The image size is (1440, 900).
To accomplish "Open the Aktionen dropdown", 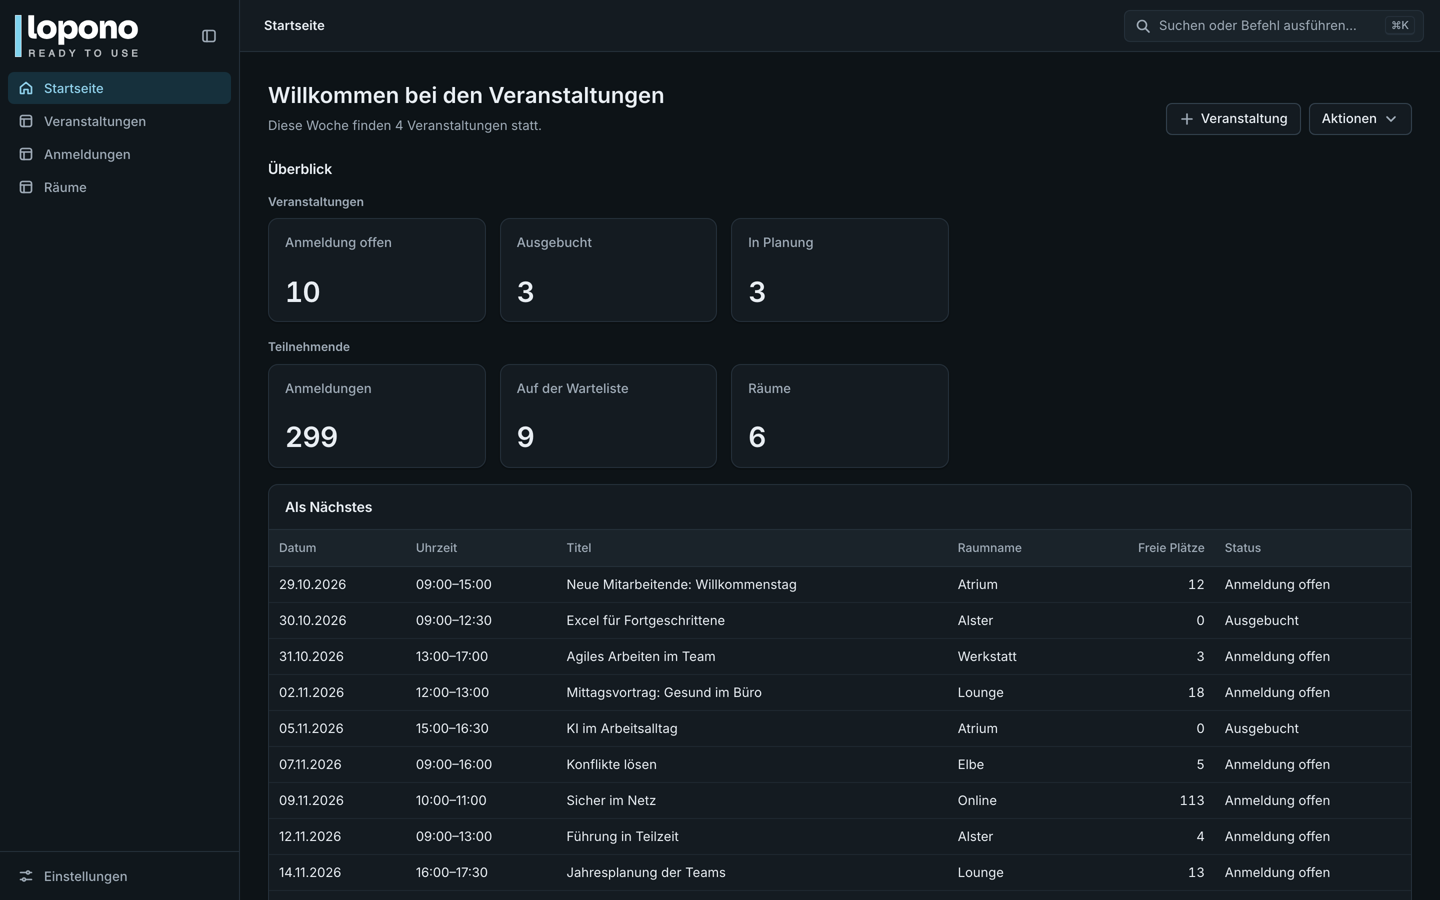I will pyautogui.click(x=1360, y=119).
